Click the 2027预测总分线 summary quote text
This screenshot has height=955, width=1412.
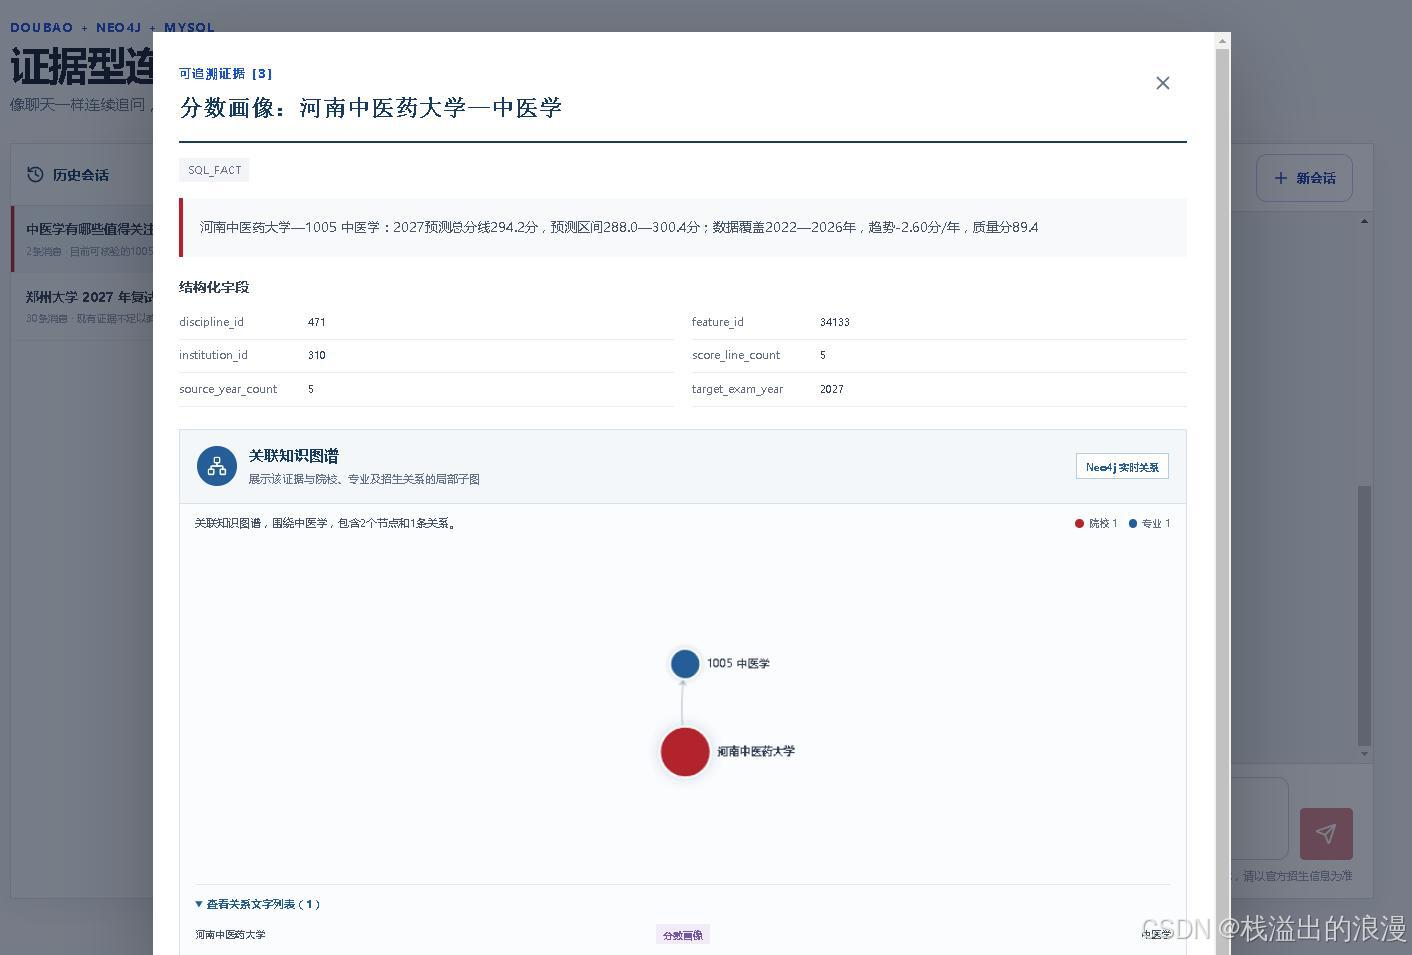pos(619,227)
